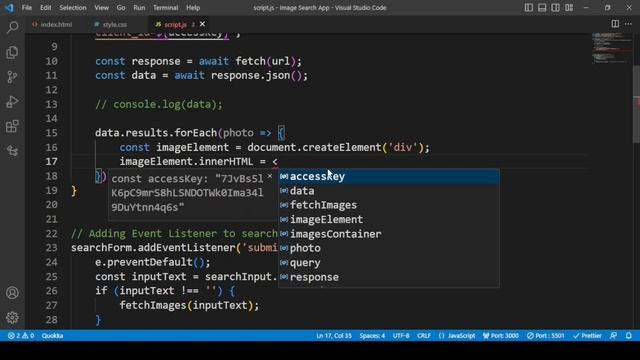Choose query from autocomplete suggestions
This screenshot has height=360, width=640.
(389, 262)
